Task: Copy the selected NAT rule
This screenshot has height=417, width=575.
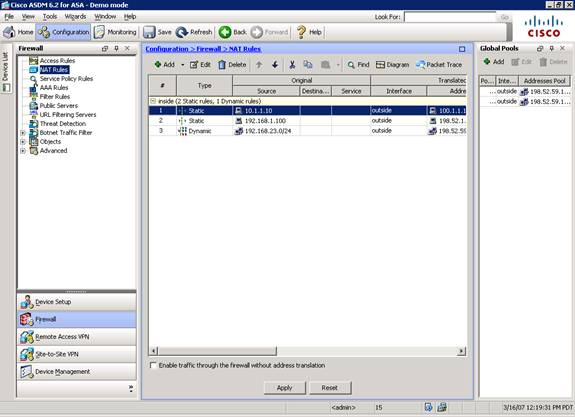Action: pos(308,65)
